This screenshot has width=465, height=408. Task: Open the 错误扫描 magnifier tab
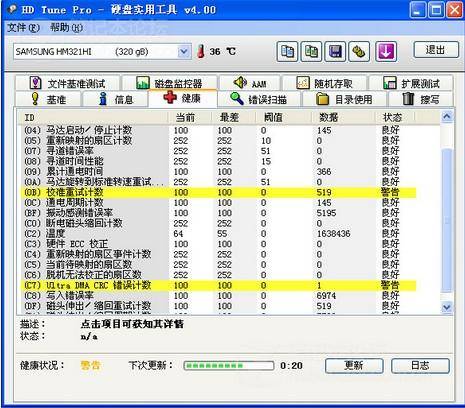(259, 99)
